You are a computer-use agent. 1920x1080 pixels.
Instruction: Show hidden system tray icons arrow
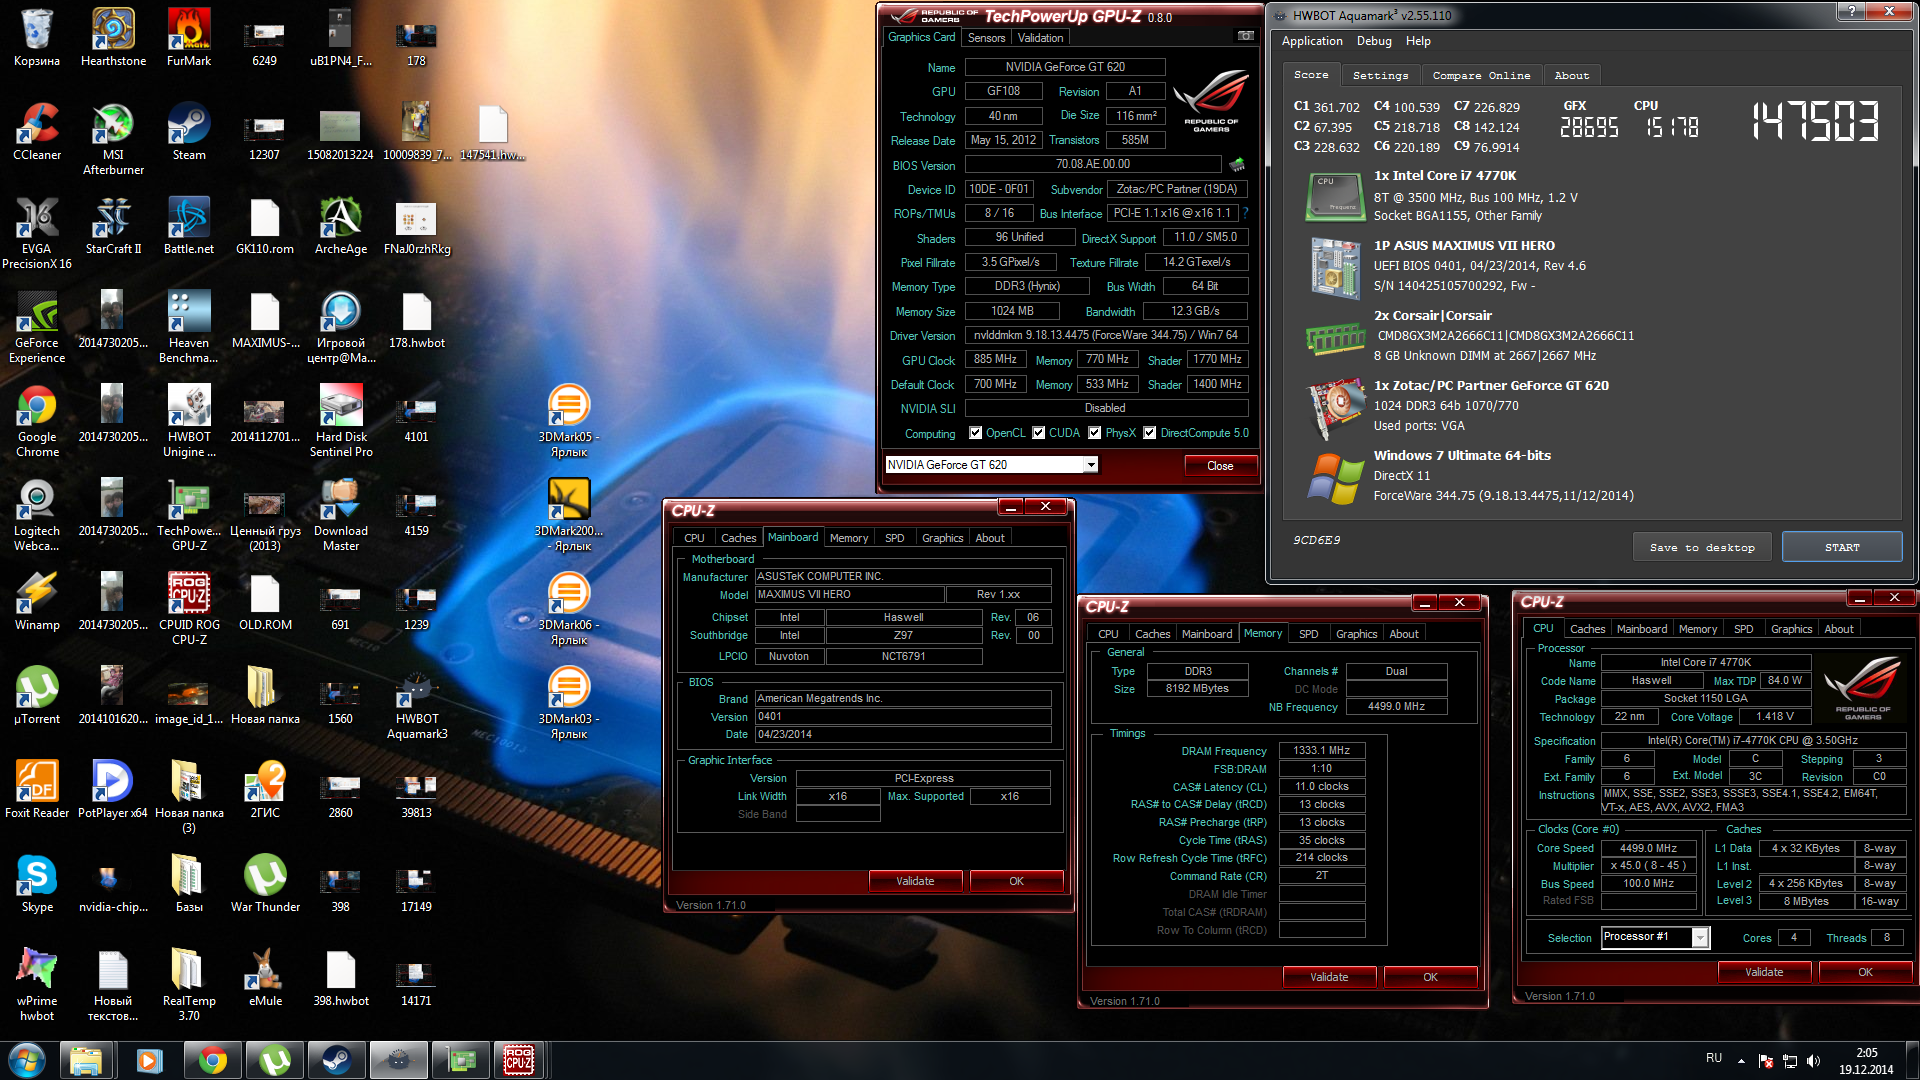point(1741,1061)
